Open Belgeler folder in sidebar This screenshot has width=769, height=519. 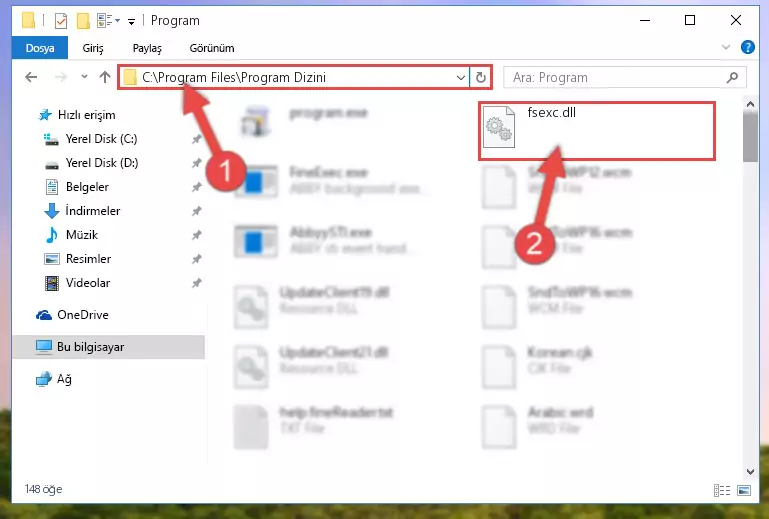point(87,187)
